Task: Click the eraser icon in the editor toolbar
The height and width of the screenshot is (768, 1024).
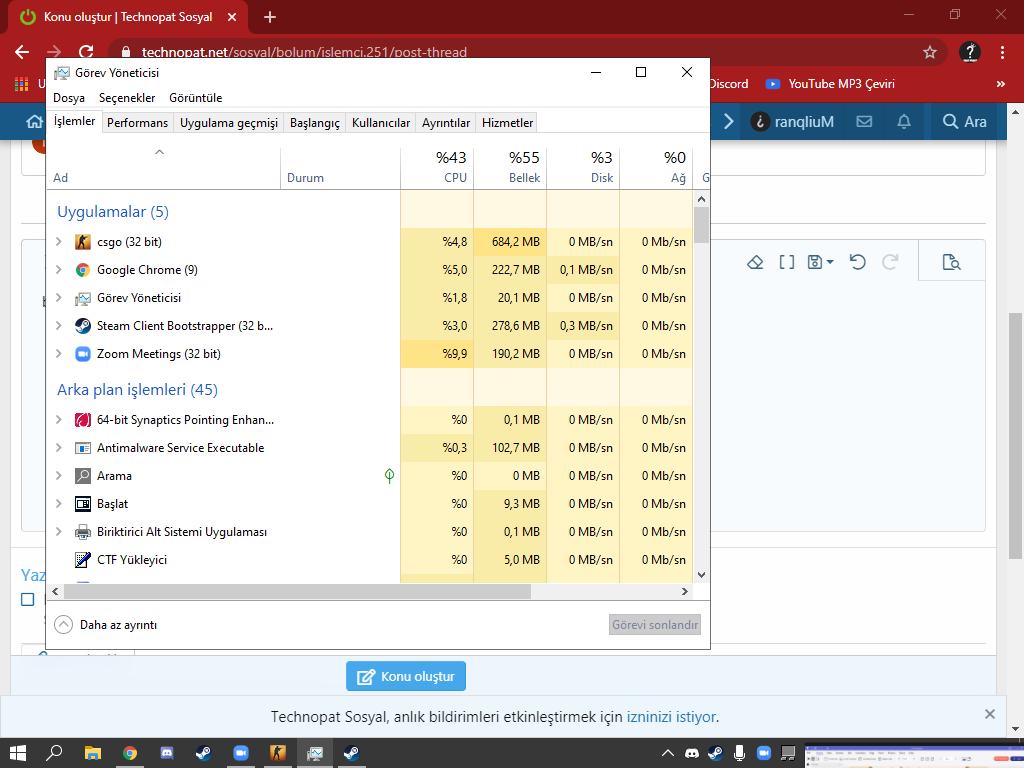Action: pyautogui.click(x=755, y=263)
